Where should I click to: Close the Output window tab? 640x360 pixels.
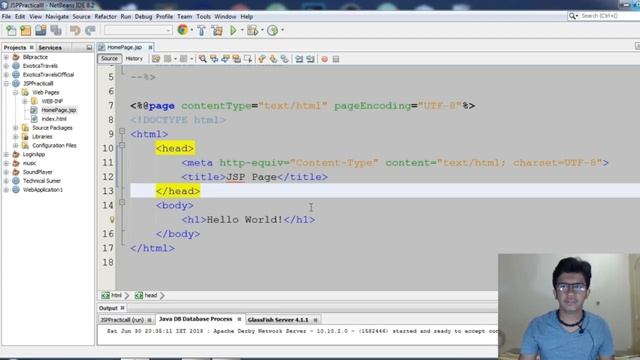pyautogui.click(x=122, y=308)
